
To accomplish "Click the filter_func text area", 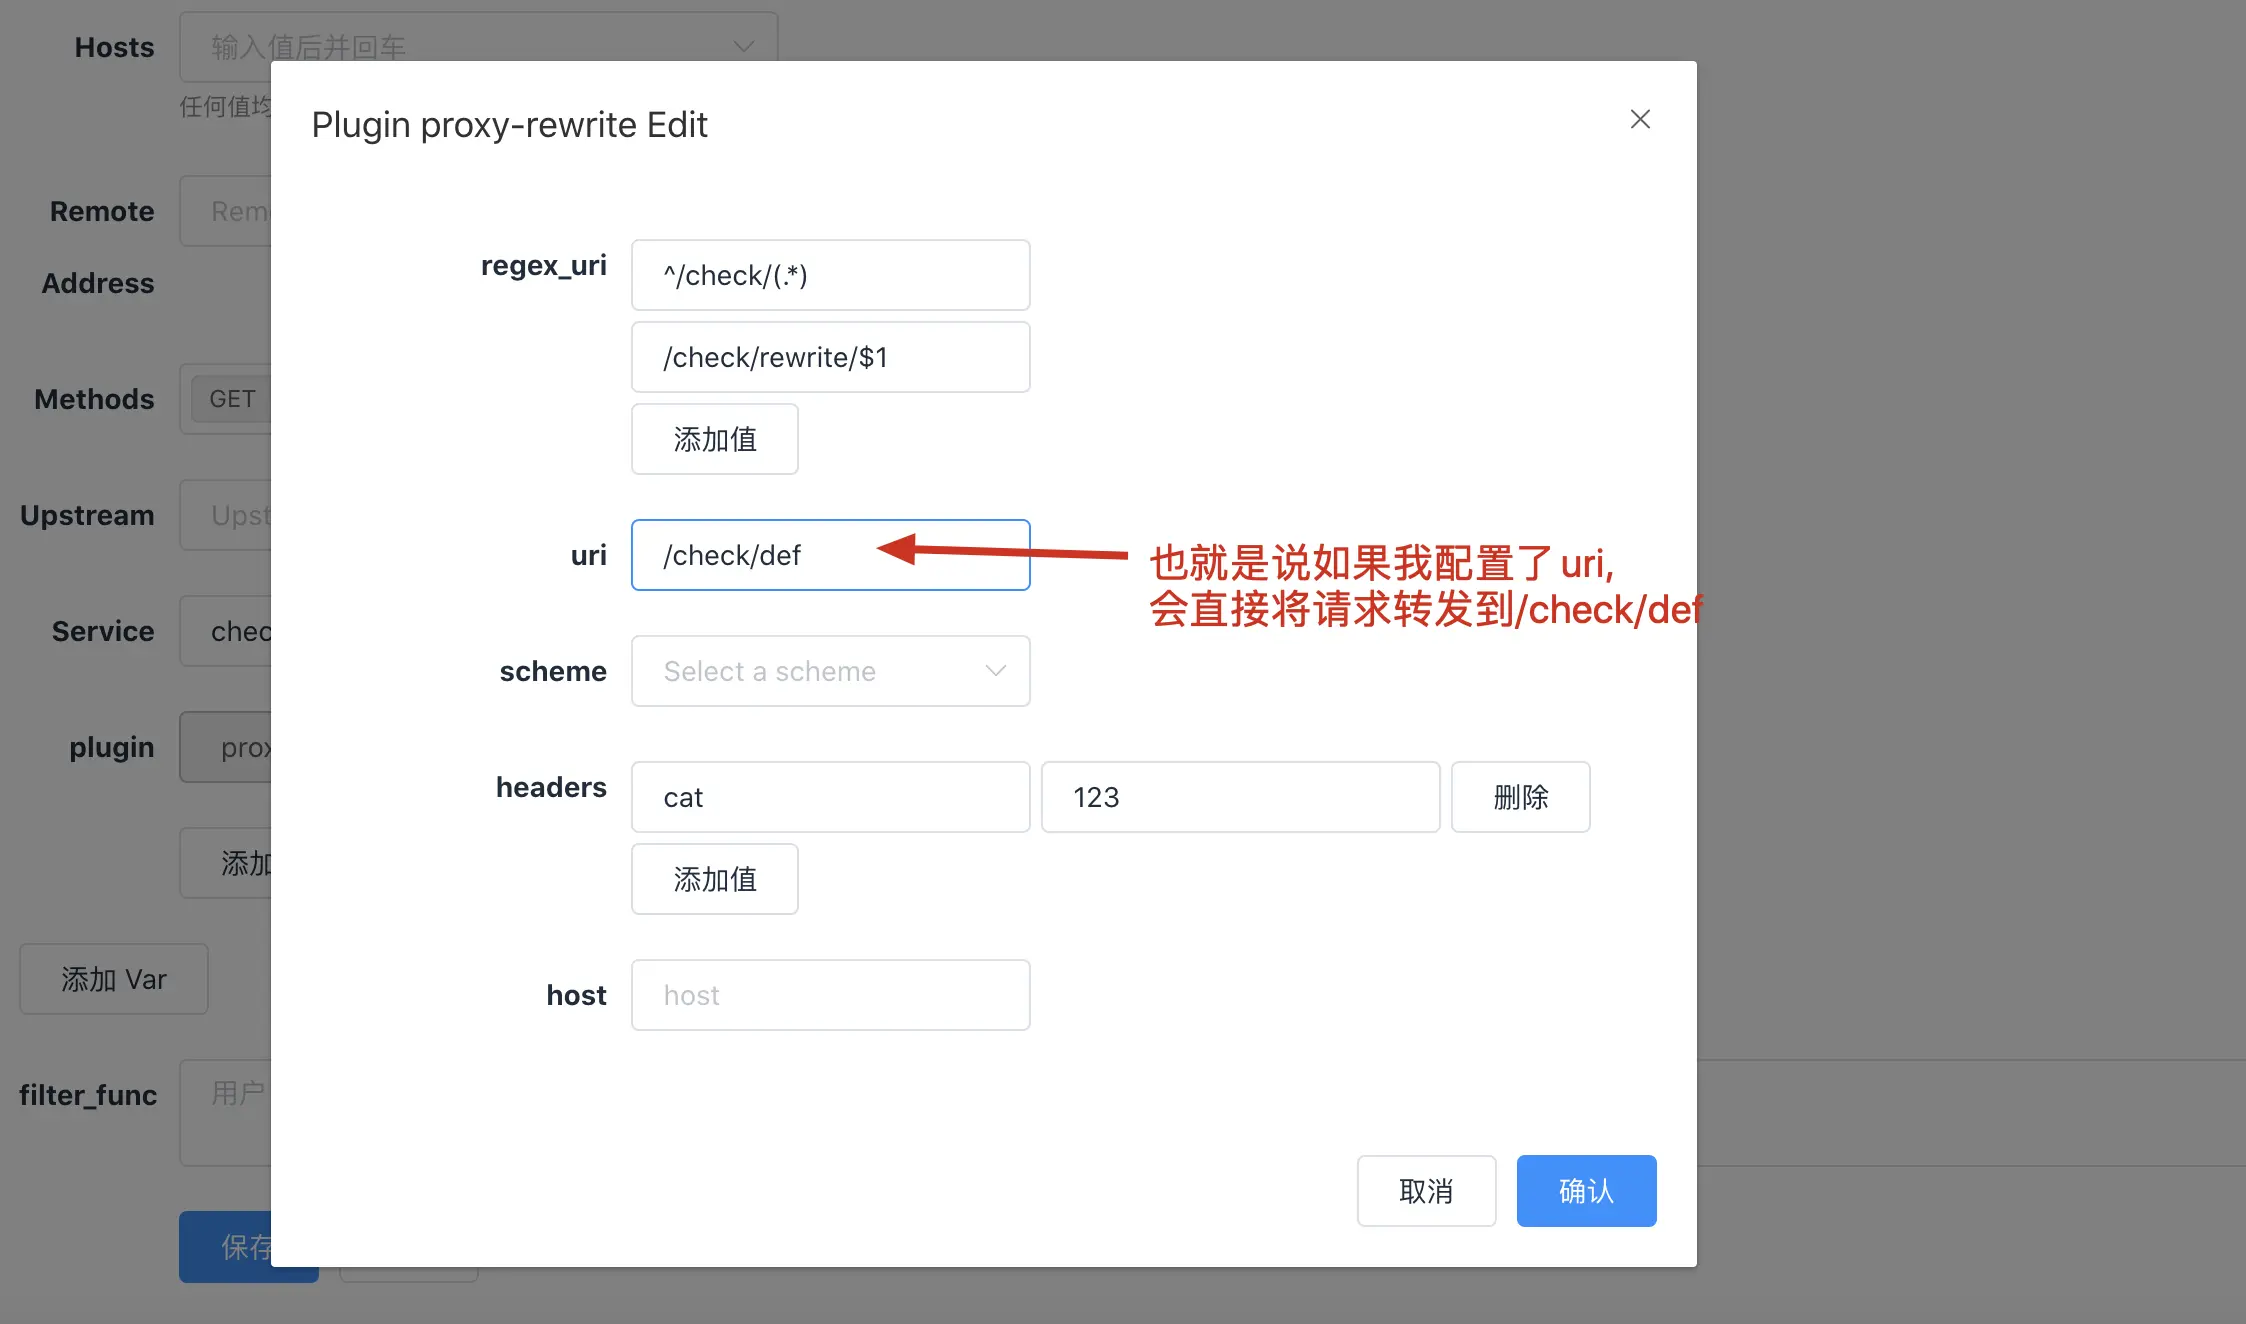I will [226, 1112].
